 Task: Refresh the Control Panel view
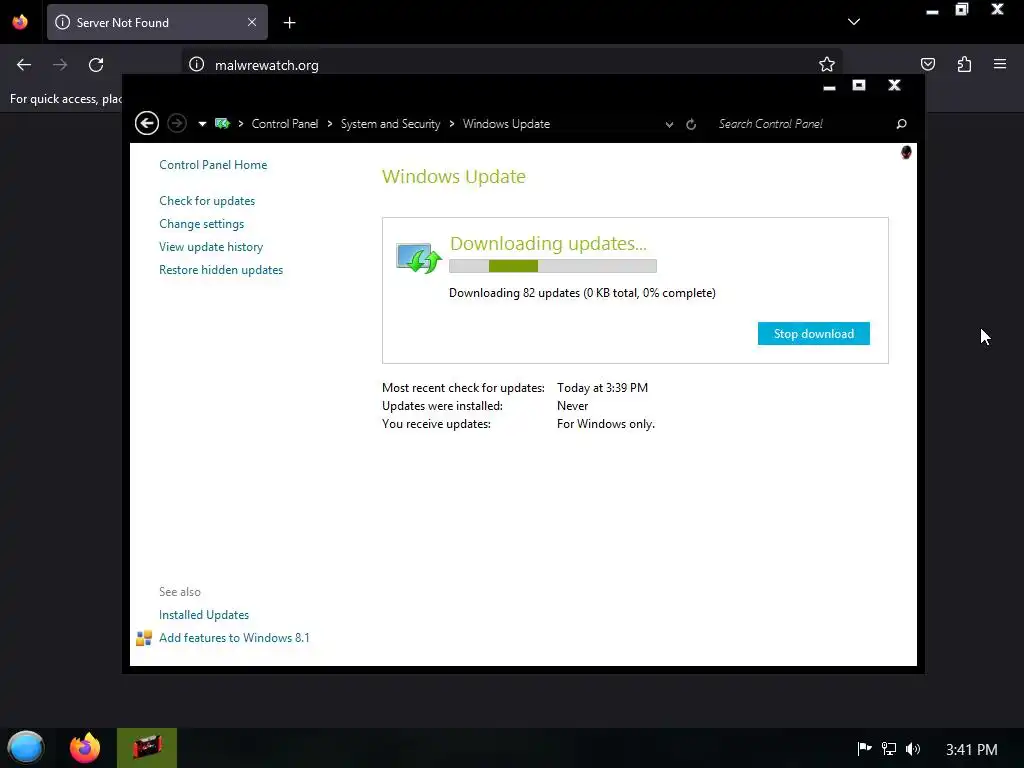click(x=691, y=124)
